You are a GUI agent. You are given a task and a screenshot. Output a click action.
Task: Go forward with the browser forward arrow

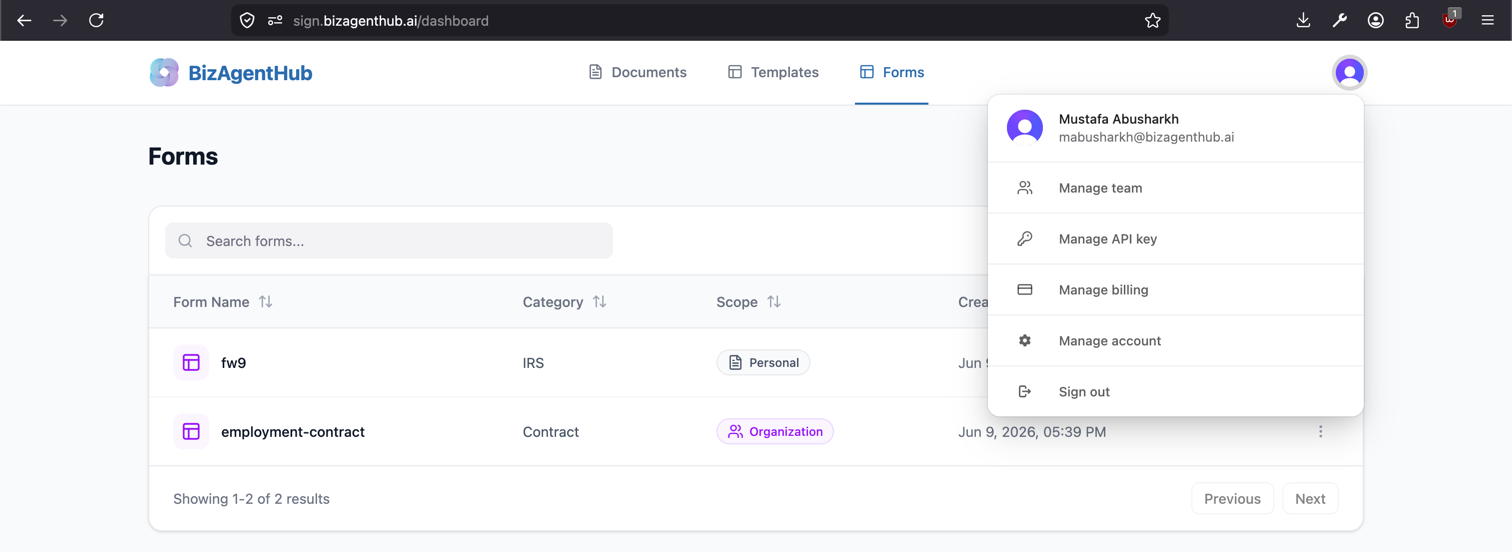tap(60, 20)
